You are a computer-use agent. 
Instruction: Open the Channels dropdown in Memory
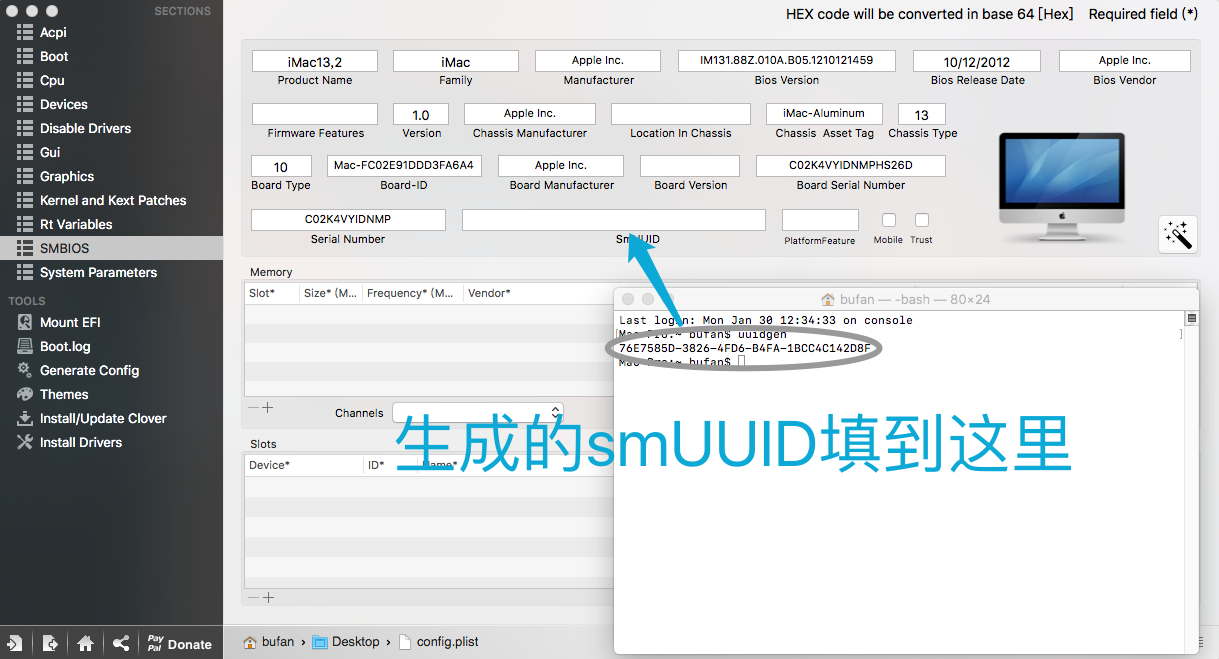point(477,412)
